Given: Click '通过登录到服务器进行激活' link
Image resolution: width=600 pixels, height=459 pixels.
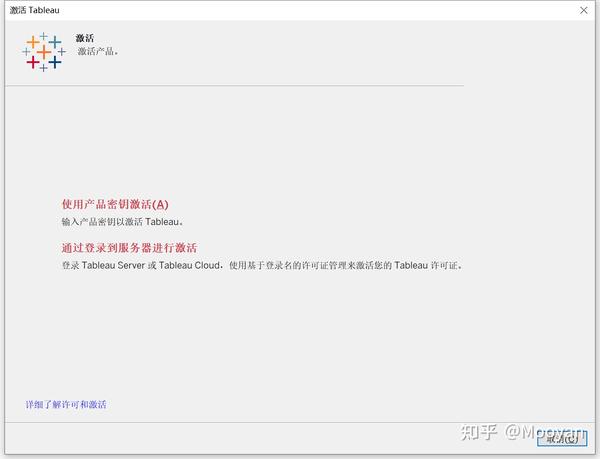Looking at the screenshot, I should pos(129,248).
